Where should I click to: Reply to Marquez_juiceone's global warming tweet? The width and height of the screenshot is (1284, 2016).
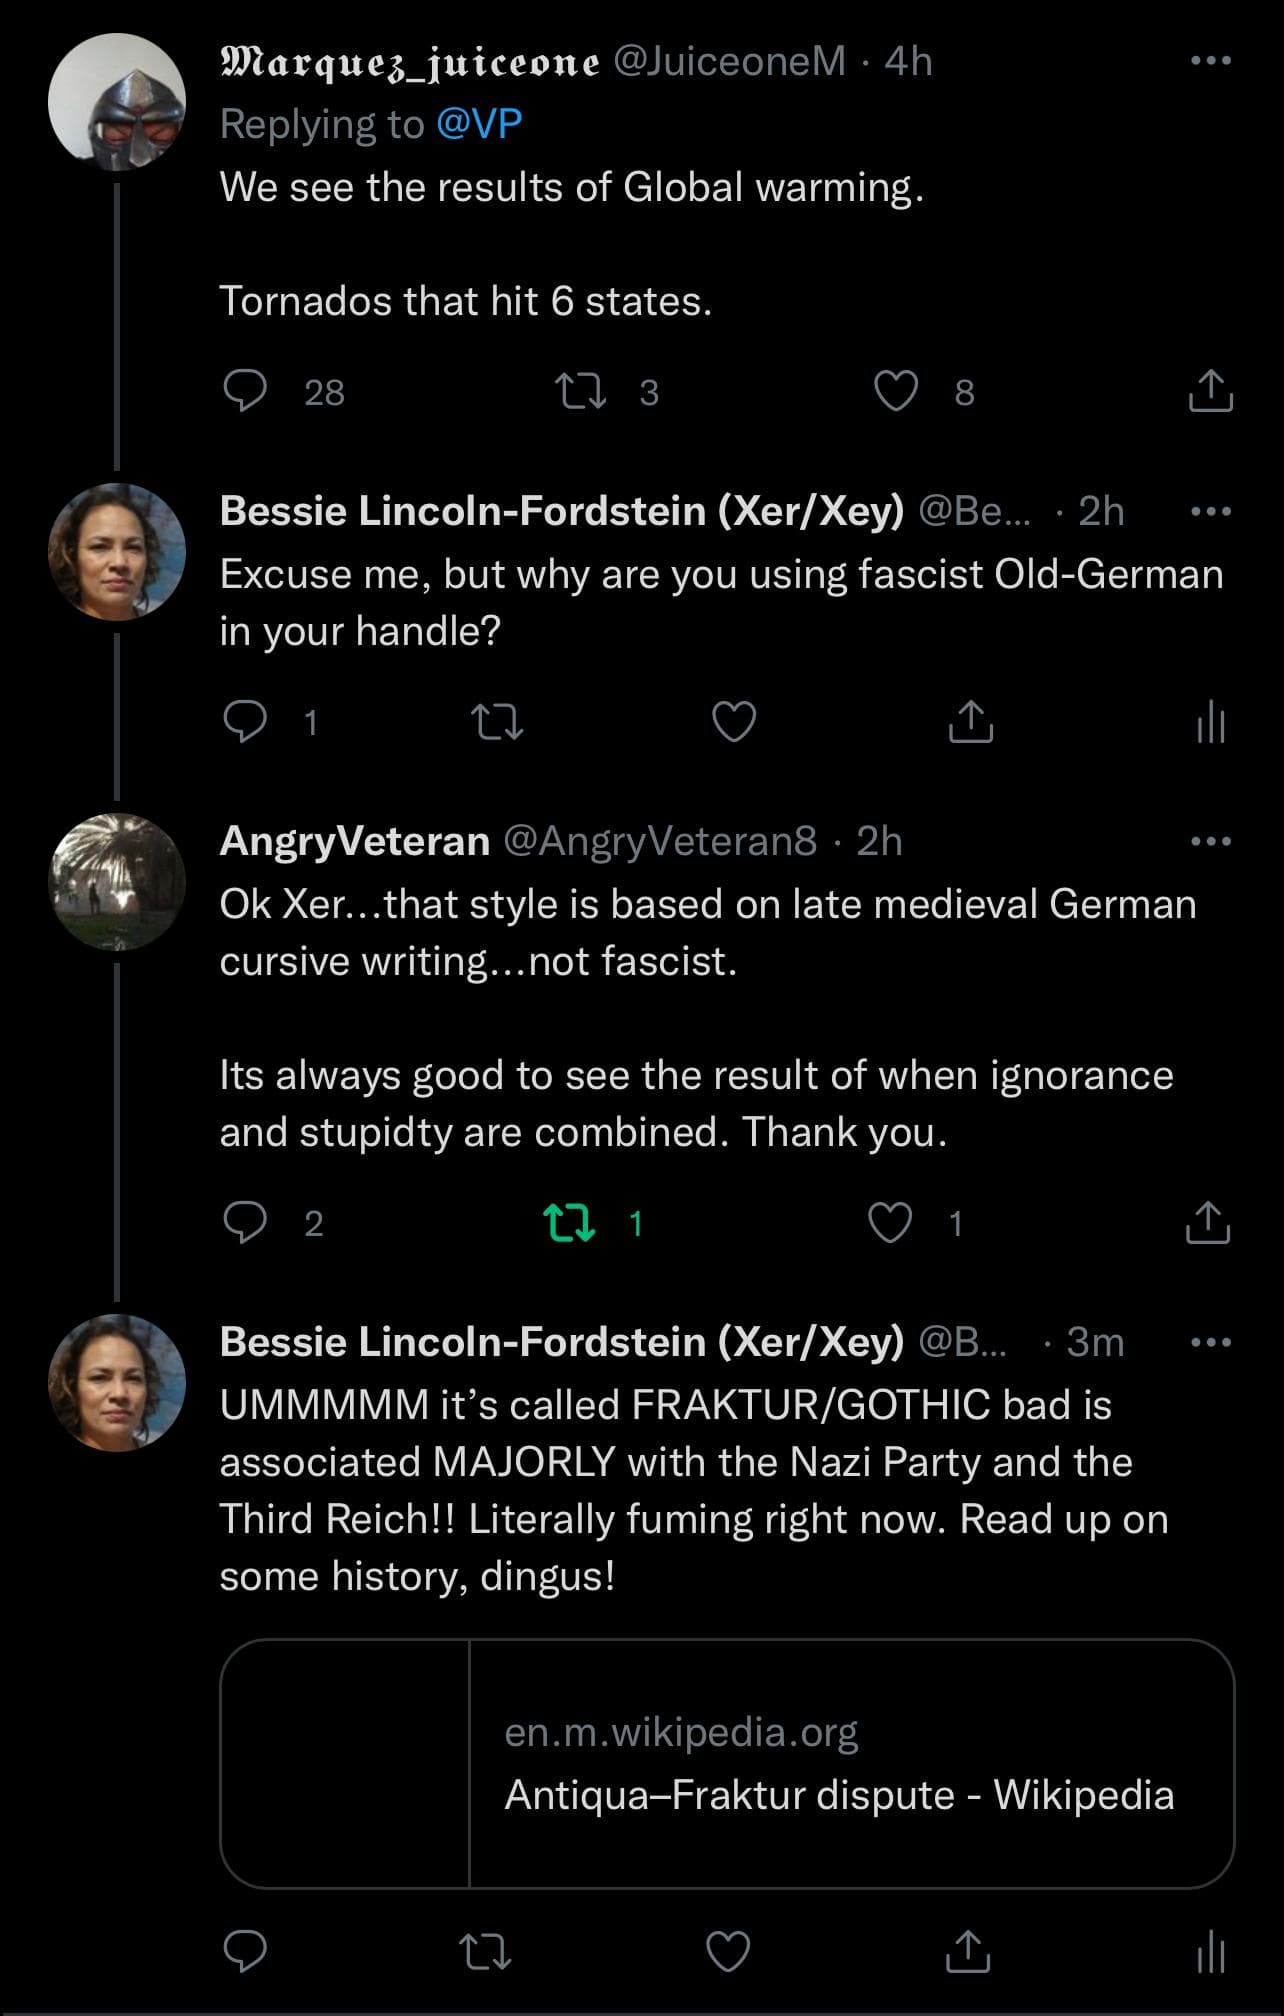click(x=245, y=391)
